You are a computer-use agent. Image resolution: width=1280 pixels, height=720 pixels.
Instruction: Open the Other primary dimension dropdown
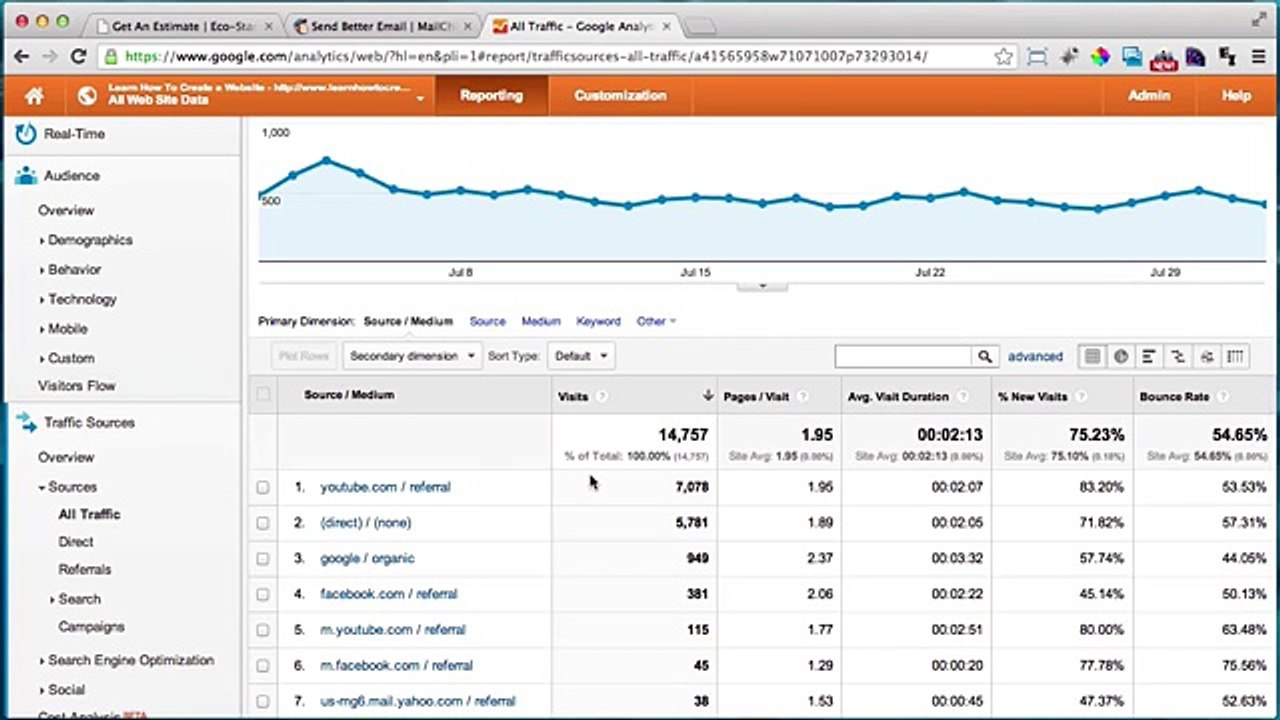tap(656, 321)
